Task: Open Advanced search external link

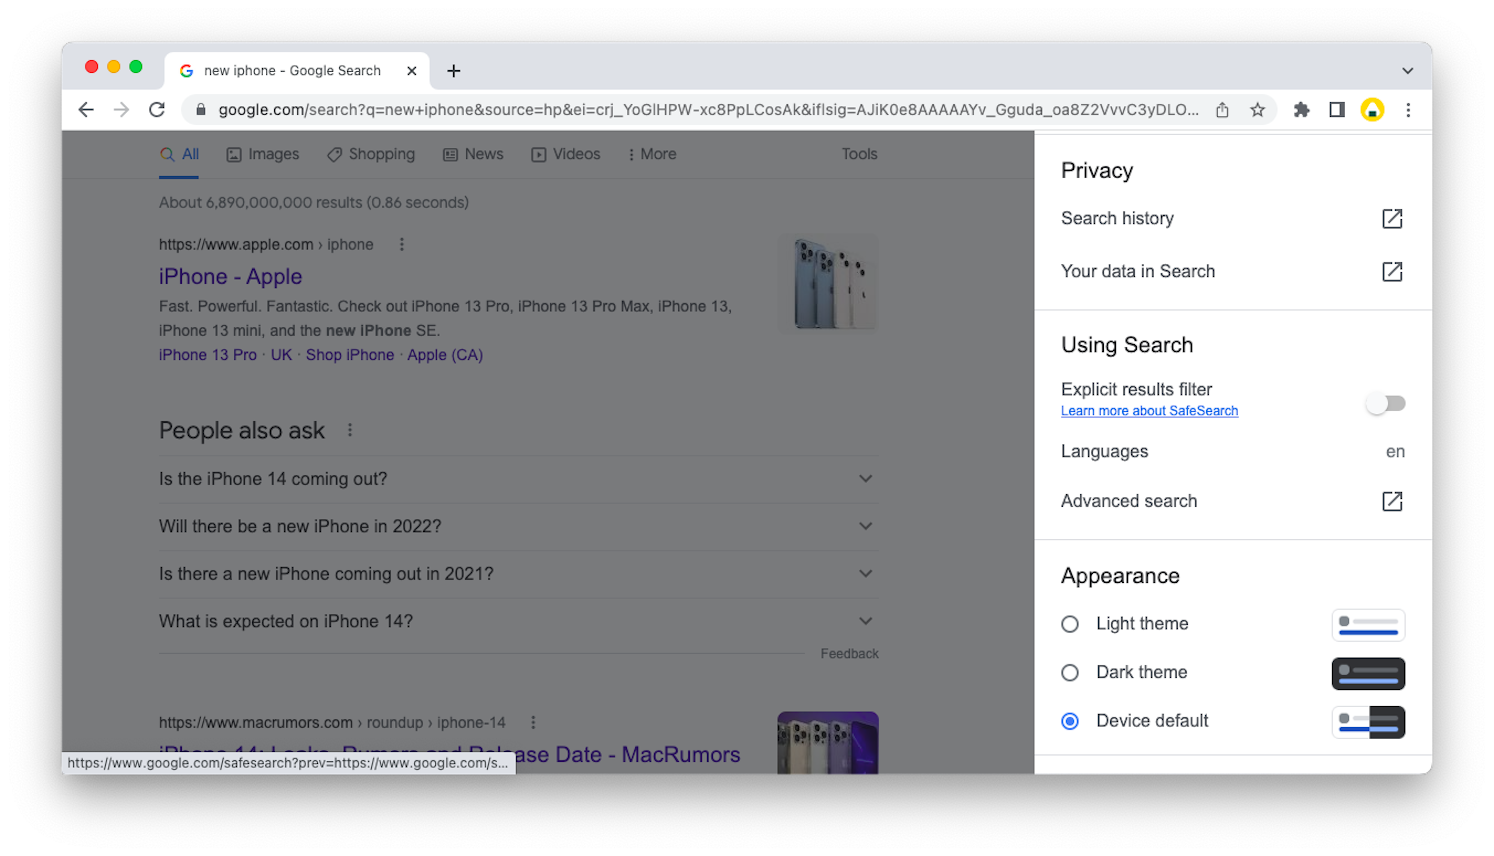Action: point(1391,501)
